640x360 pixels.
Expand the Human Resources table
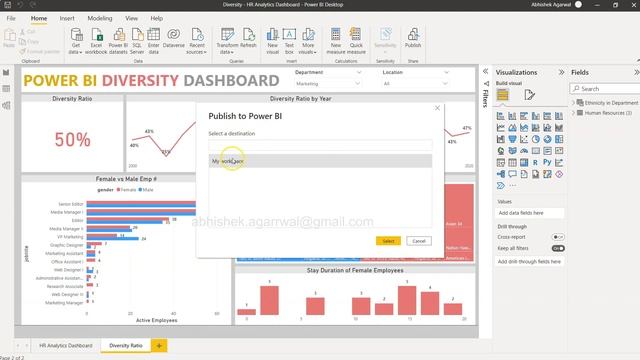573,113
